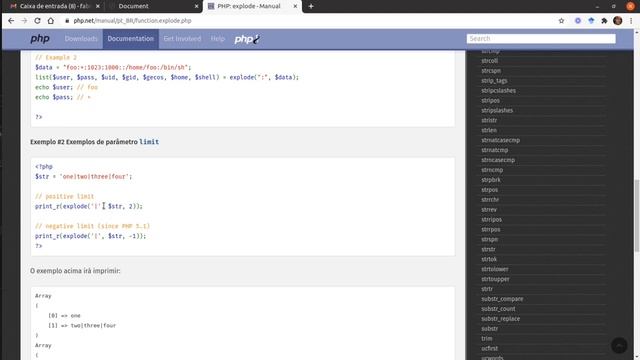Open the strcoll function link

coord(489,61)
